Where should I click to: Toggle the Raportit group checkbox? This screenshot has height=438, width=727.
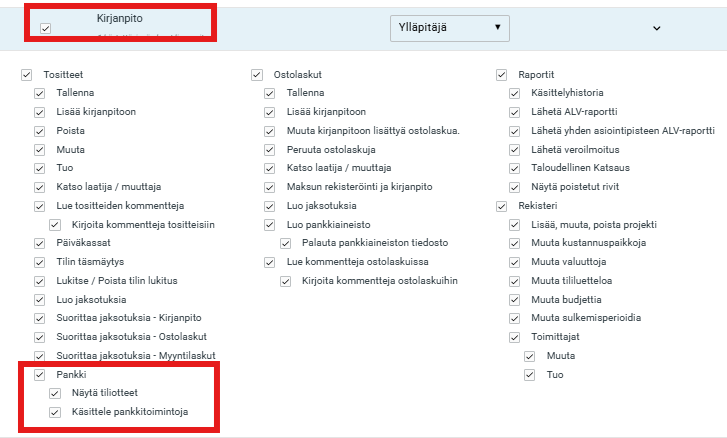coord(501,74)
